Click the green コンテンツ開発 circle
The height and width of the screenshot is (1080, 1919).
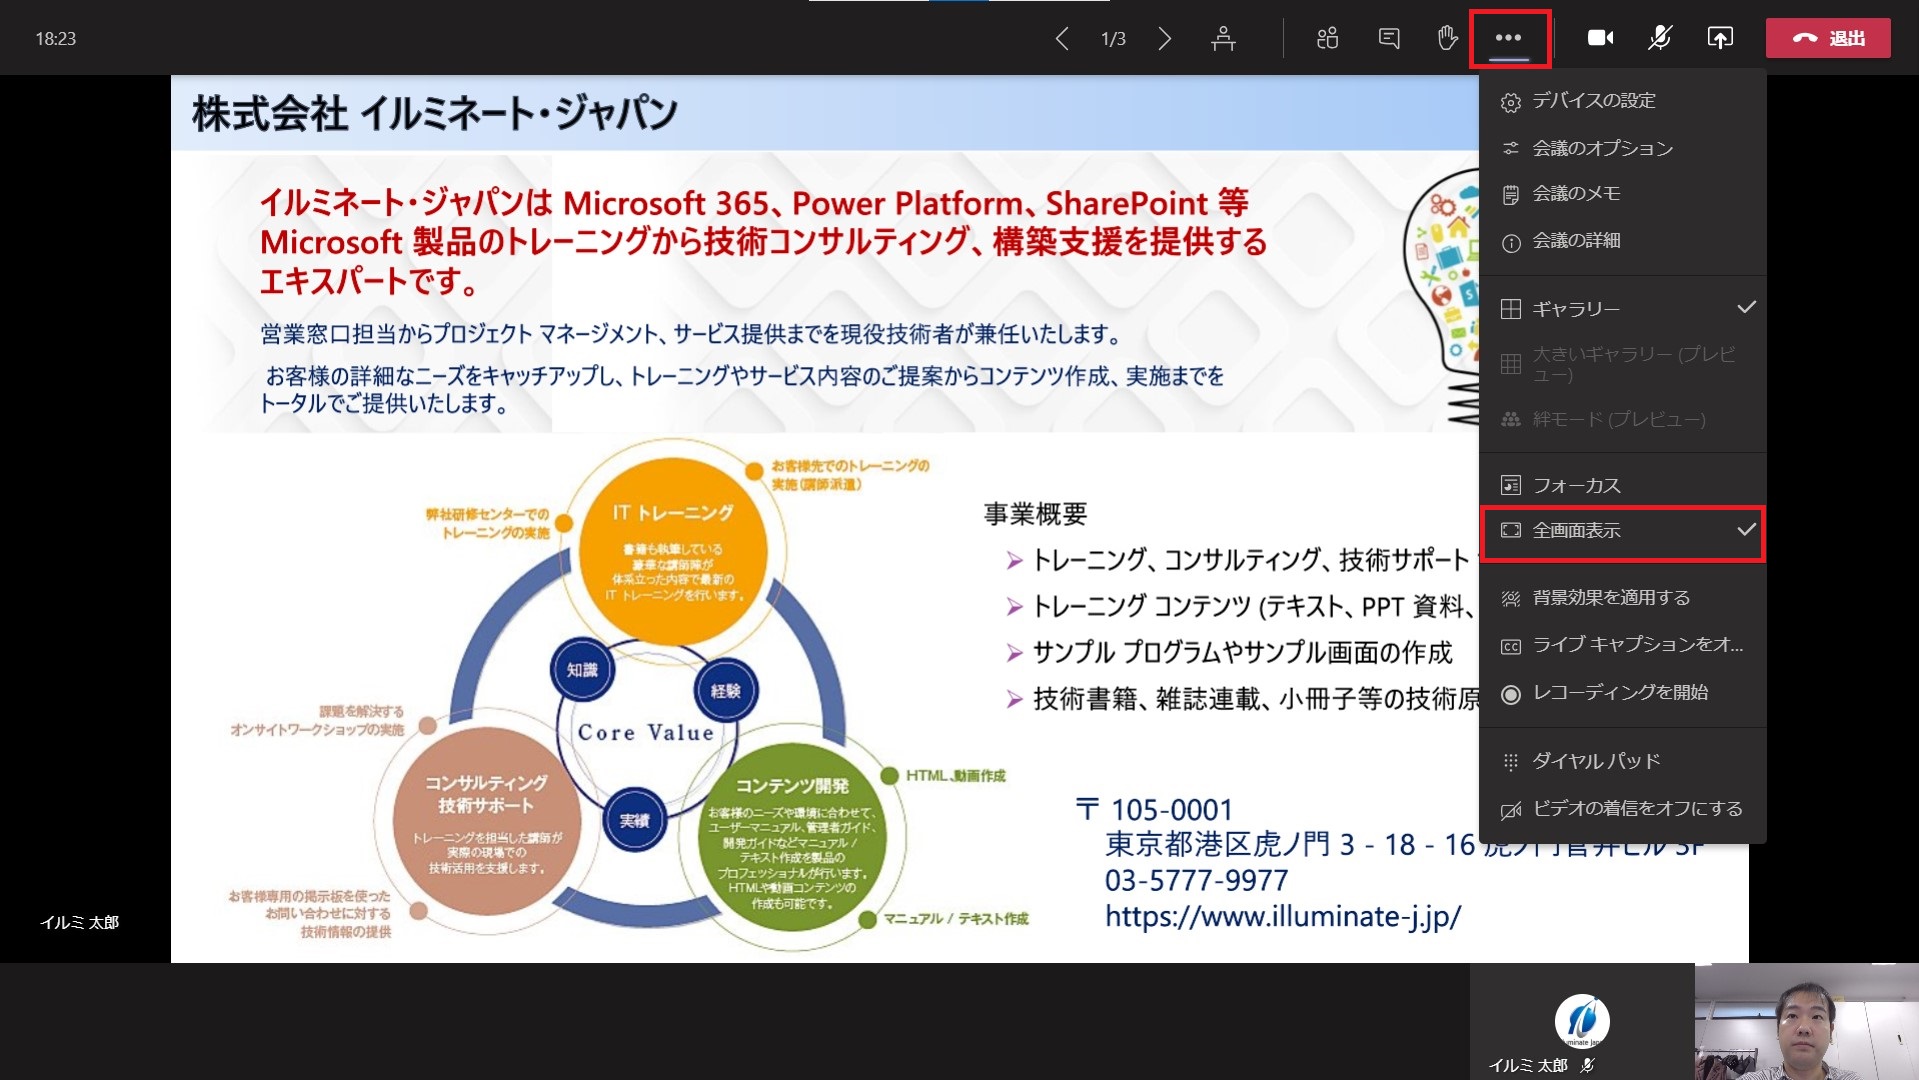tap(792, 838)
